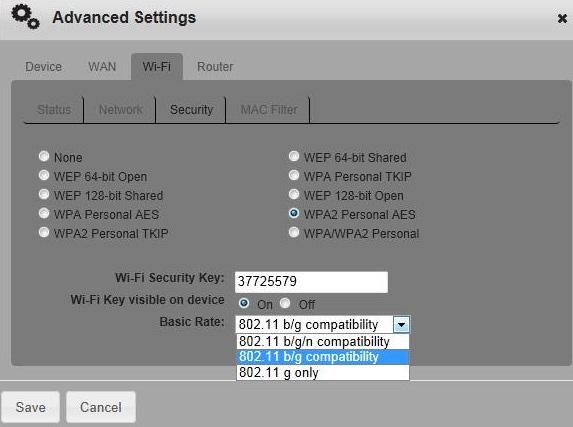Choose 802.11 g only option
573x427 pixels.
coord(323,373)
